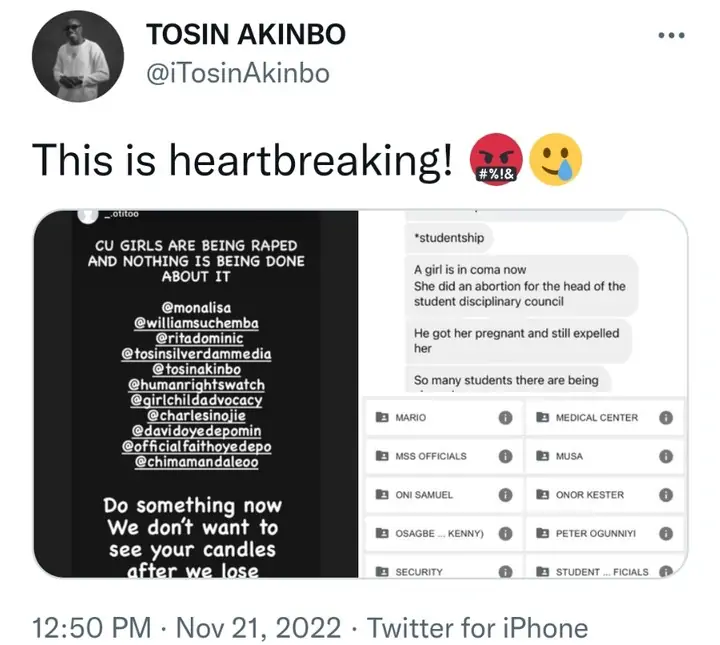This screenshot has height=645, width=720.
Task: Open the tweet's three-dot more options menu
Action: [670, 36]
